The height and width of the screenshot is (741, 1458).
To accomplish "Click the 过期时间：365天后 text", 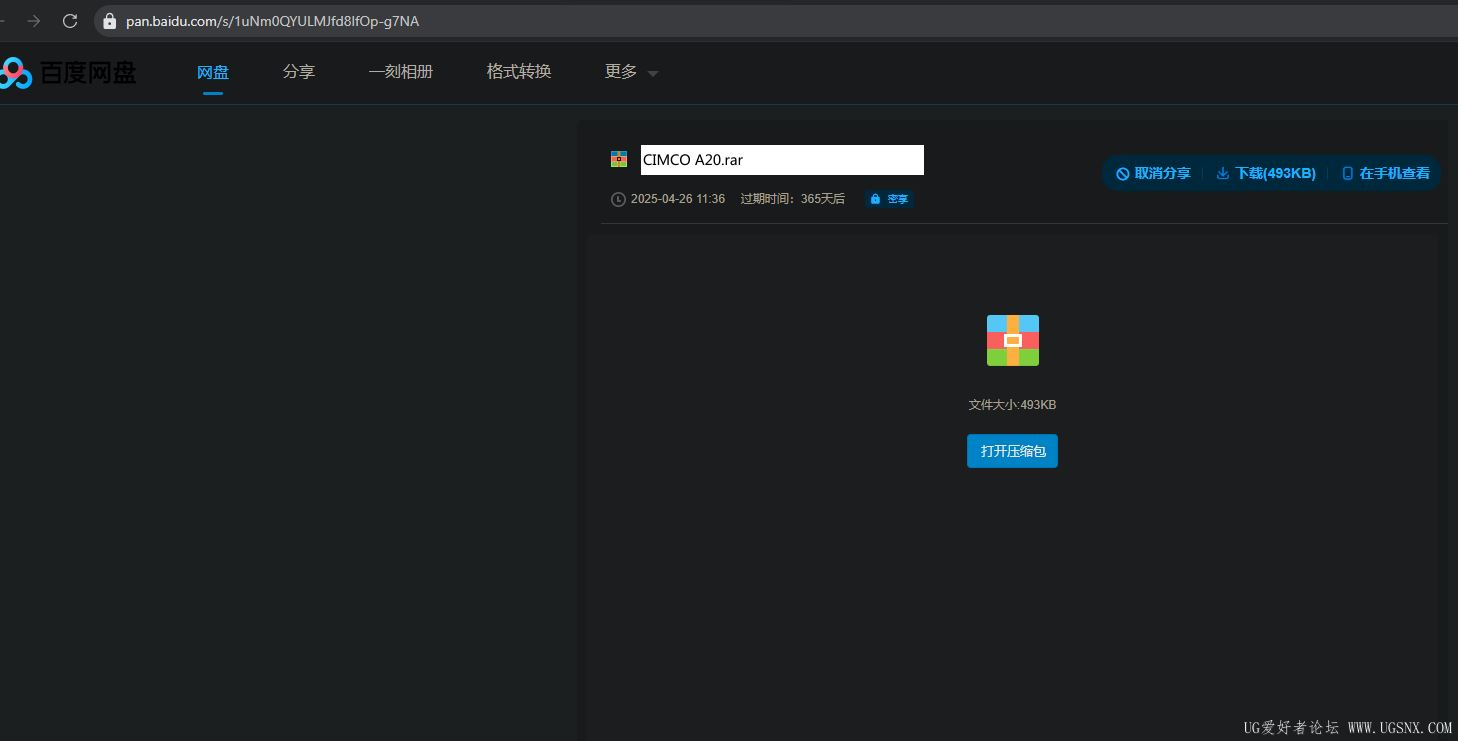I will (x=793, y=199).
